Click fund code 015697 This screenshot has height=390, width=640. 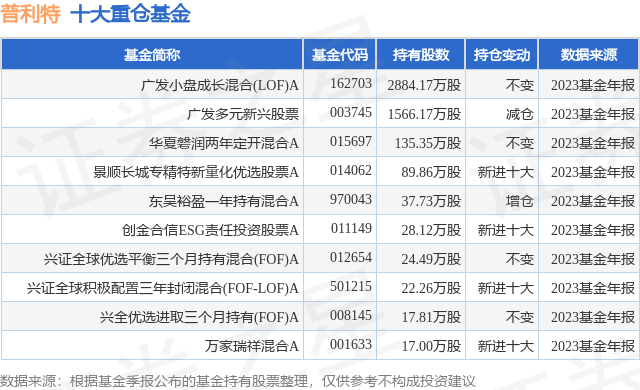click(351, 142)
